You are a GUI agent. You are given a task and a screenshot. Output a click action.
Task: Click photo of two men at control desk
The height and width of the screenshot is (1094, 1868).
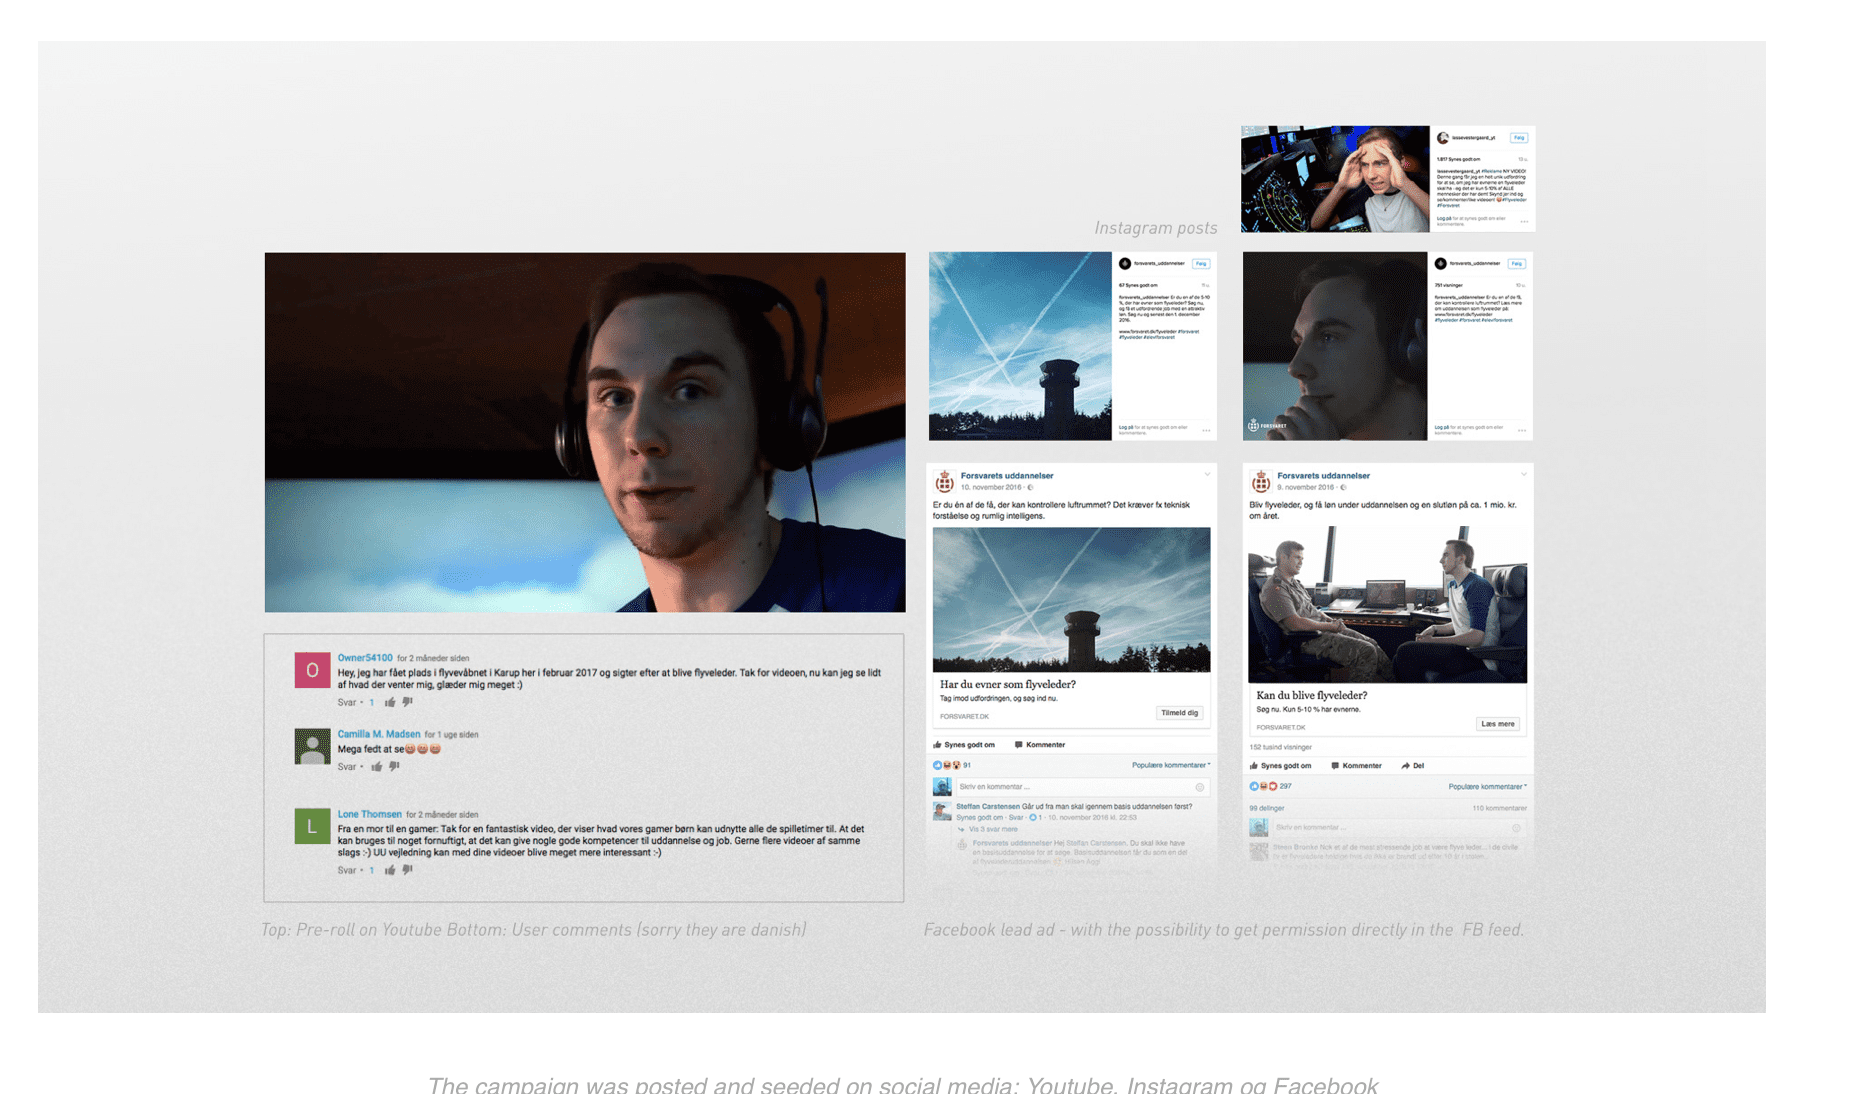click(1387, 605)
